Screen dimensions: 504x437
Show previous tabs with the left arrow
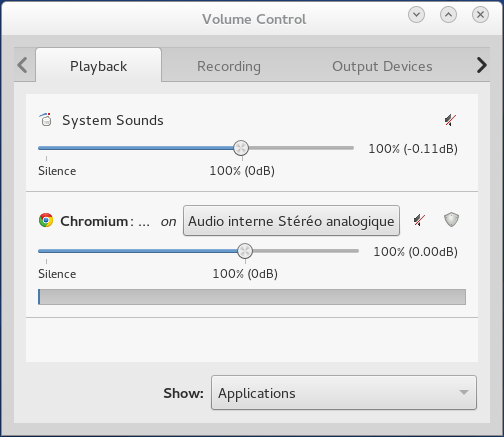22,65
